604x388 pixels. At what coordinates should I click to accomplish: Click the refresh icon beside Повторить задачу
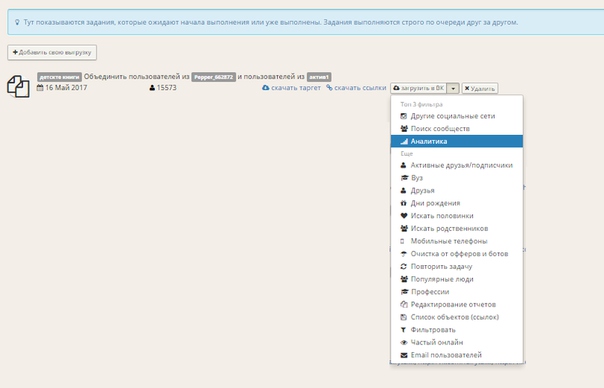tap(404, 267)
